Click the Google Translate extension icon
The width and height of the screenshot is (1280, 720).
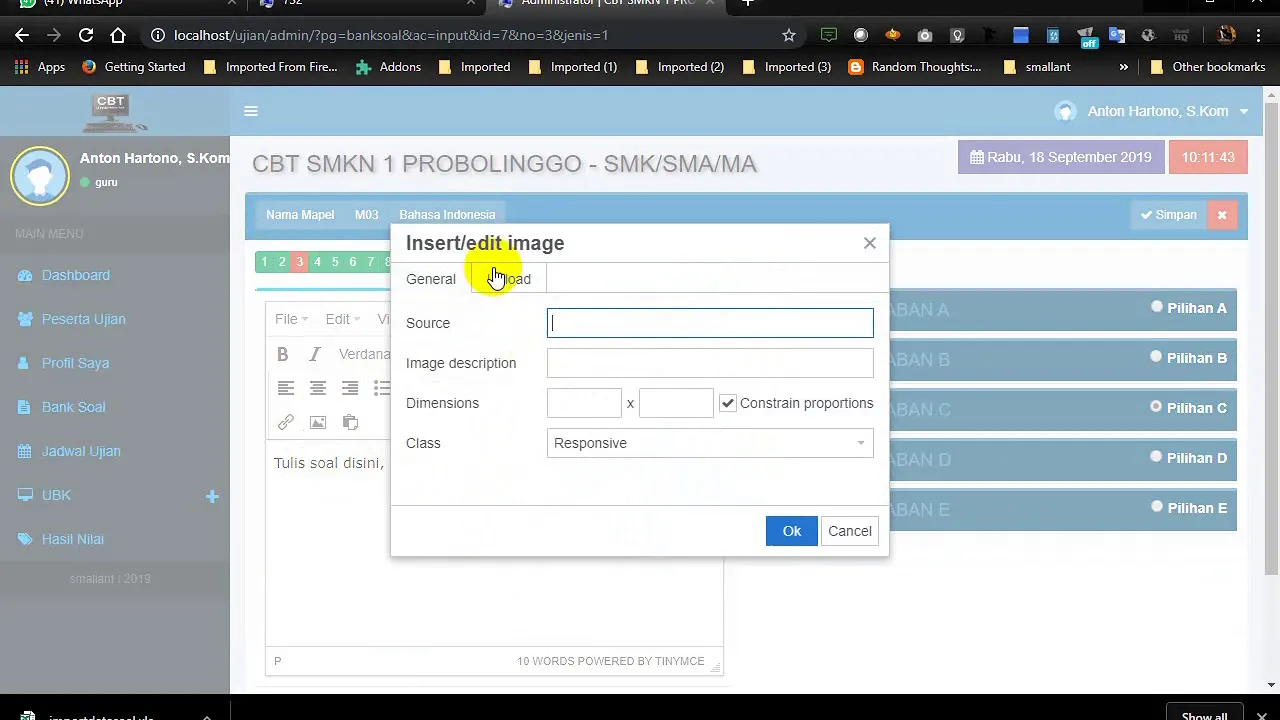click(x=1117, y=35)
